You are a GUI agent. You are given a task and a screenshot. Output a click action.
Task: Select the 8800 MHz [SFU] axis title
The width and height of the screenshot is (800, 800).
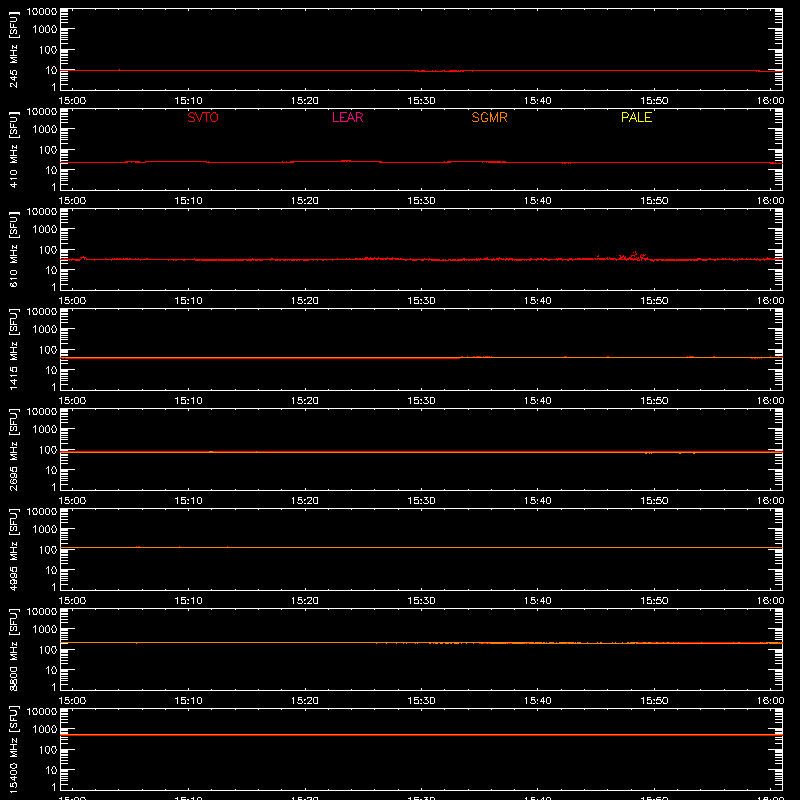click(13, 649)
